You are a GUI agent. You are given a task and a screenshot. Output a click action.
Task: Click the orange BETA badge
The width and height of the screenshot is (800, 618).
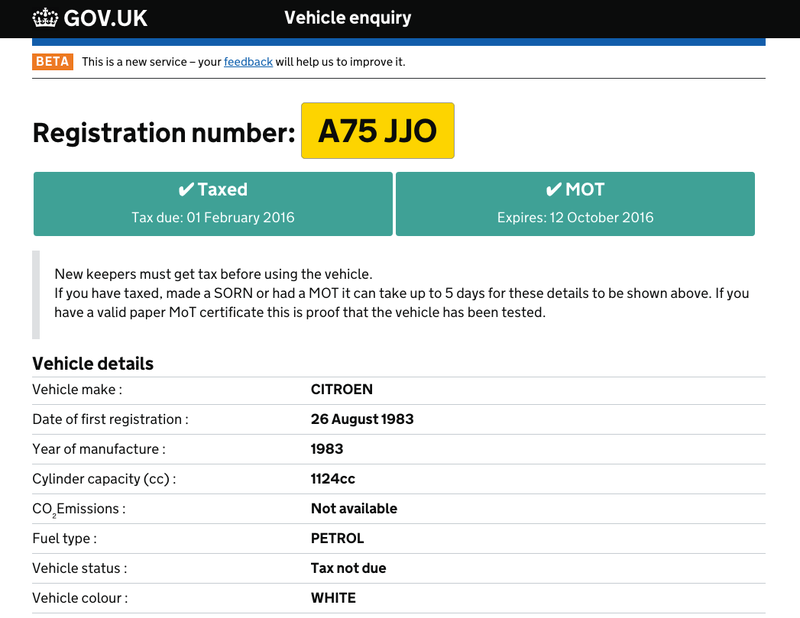[52, 61]
